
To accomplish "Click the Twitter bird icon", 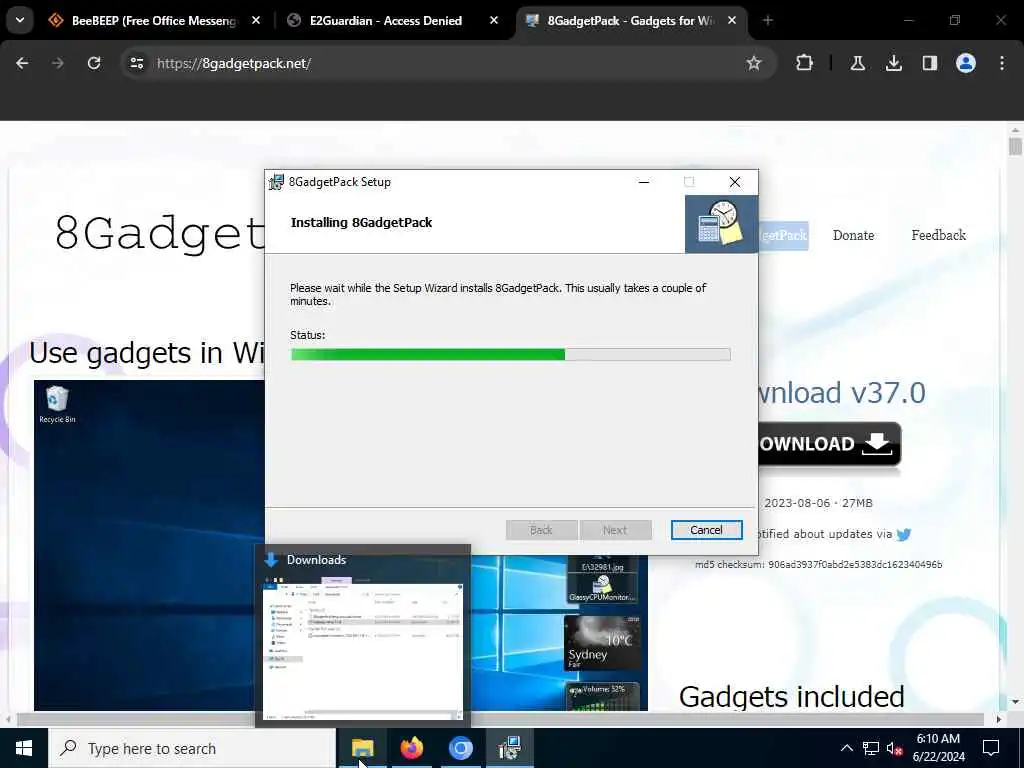I will pos(904,535).
